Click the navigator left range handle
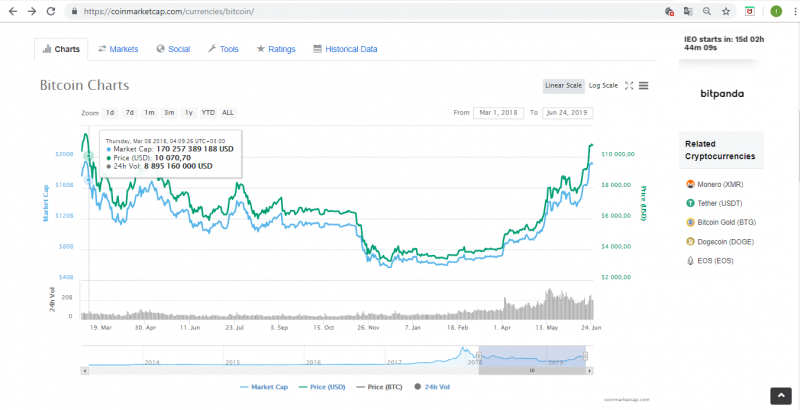This screenshot has width=800, height=410. 479,356
